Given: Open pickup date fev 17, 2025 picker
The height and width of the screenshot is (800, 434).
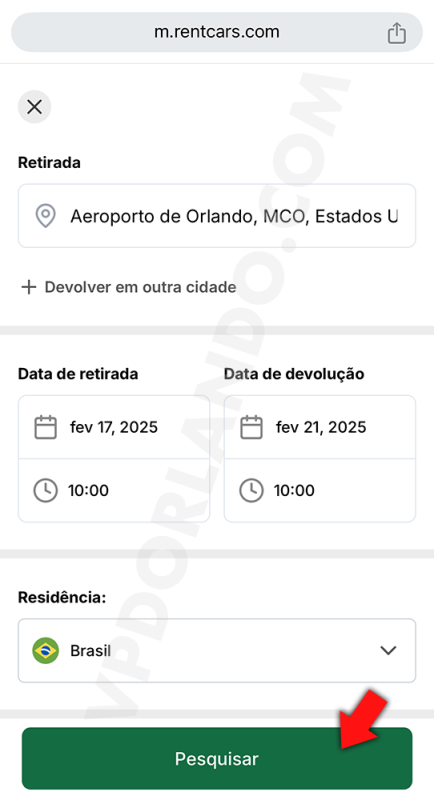Looking at the screenshot, I should pyautogui.click(x=114, y=427).
